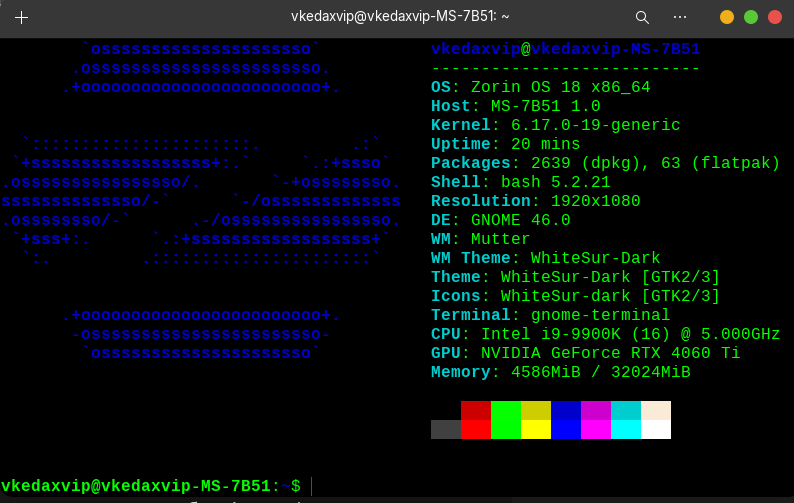Maximize the window using the green button
The width and height of the screenshot is (794, 503).
pyautogui.click(x=751, y=17)
